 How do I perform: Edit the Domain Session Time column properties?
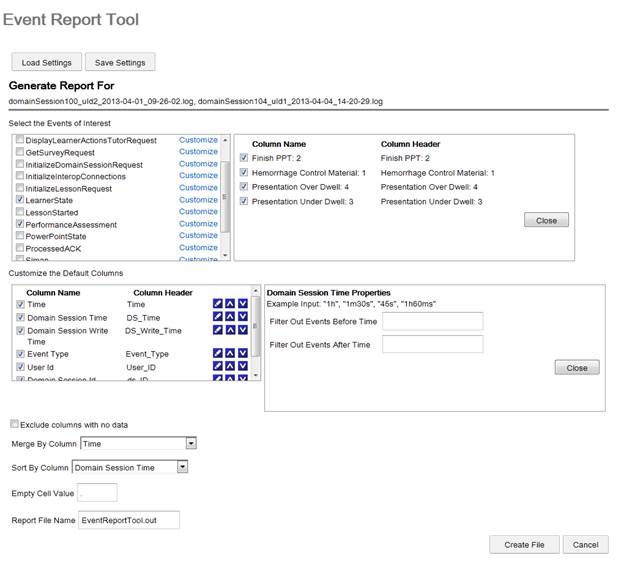[218, 316]
